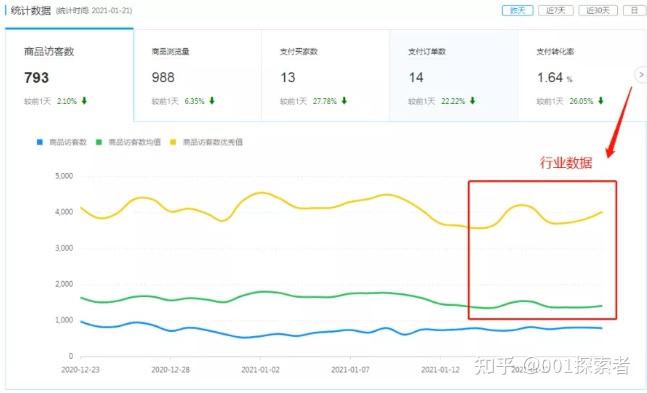Click the down arrow beside 27.78%

coord(344,101)
